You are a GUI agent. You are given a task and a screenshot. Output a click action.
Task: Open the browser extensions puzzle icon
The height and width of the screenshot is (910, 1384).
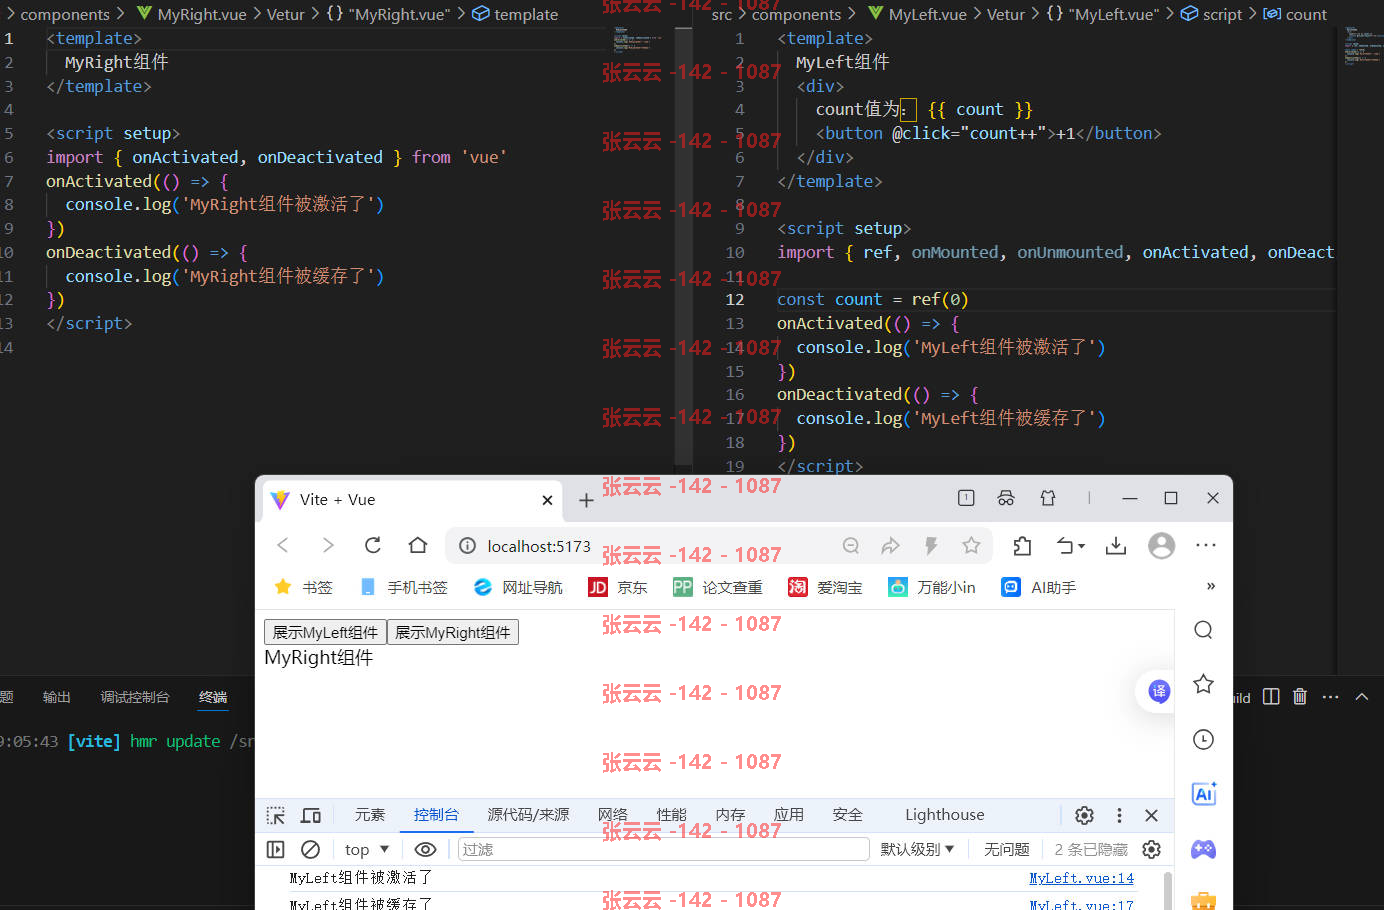pyautogui.click(x=1022, y=546)
